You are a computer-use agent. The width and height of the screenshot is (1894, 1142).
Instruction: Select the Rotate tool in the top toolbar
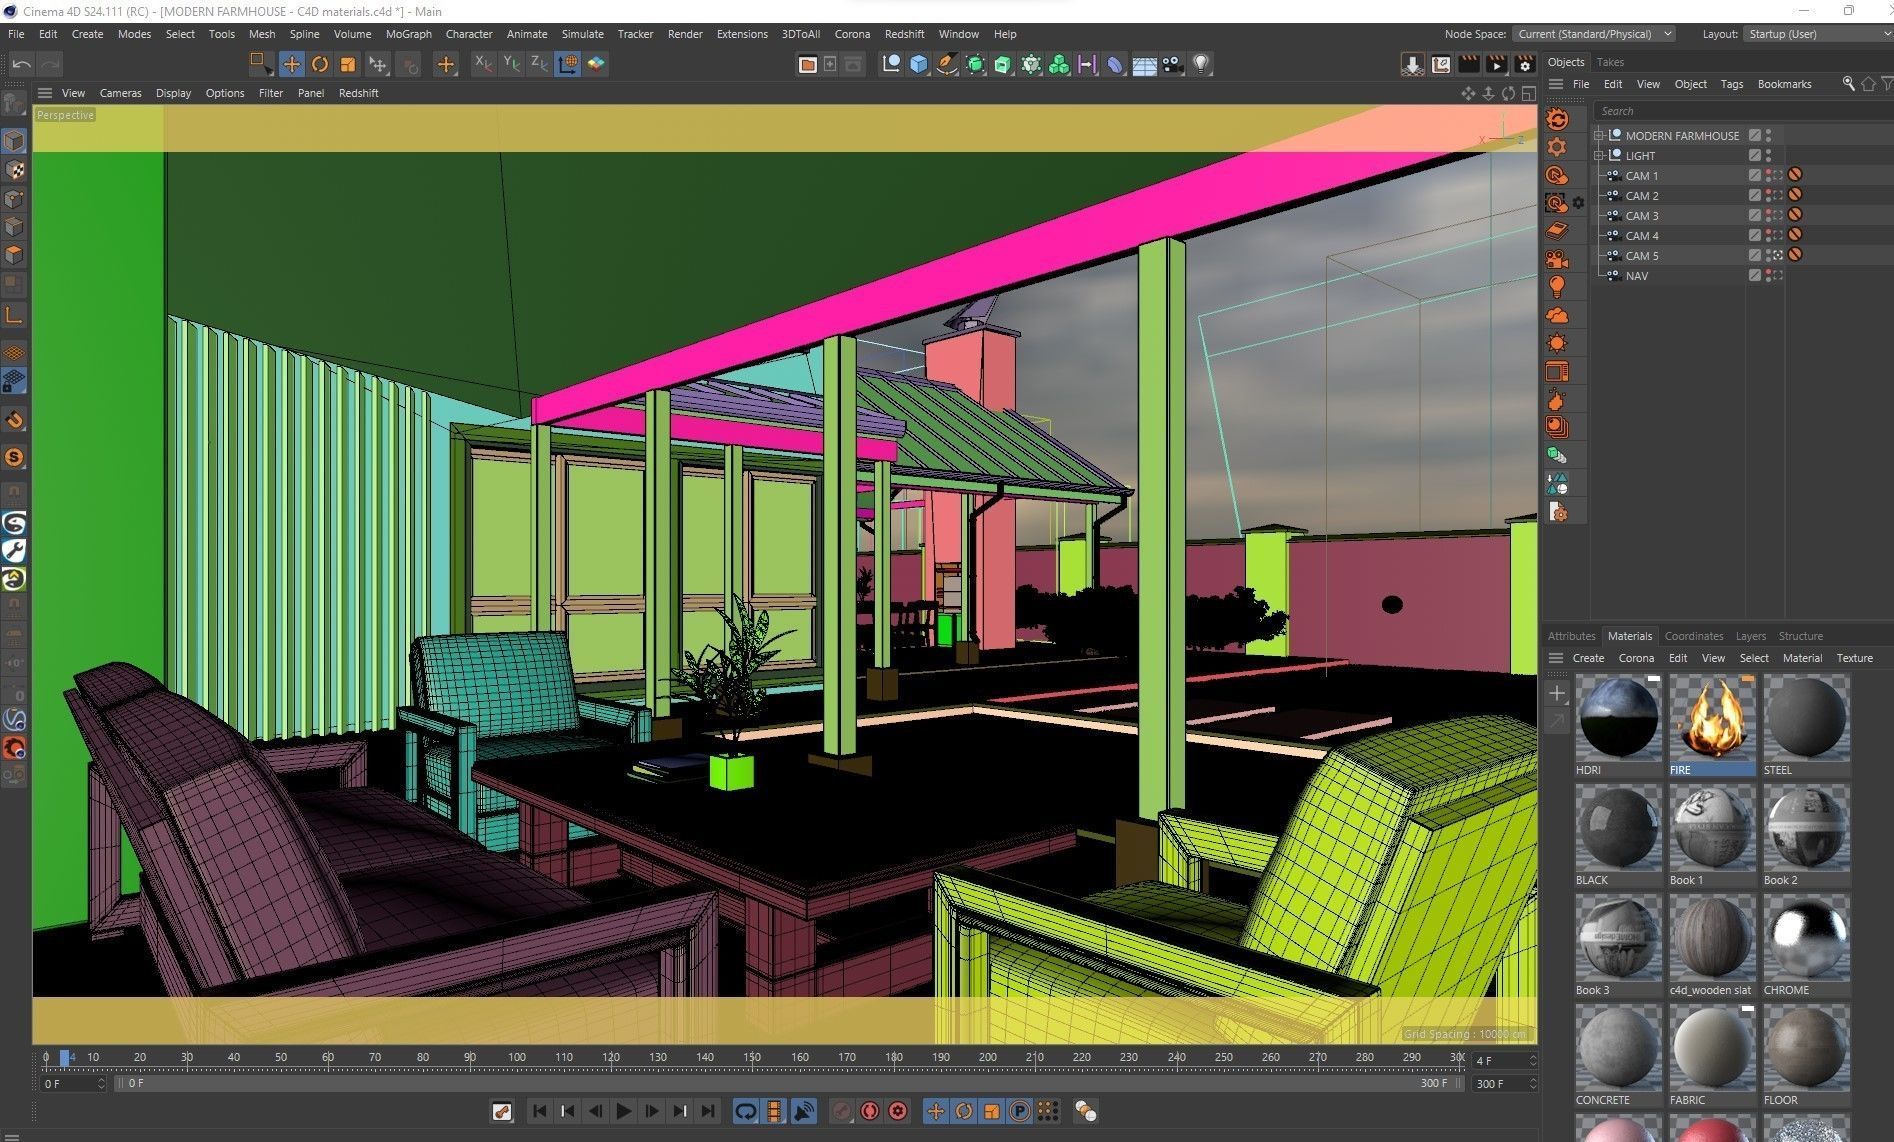(320, 64)
